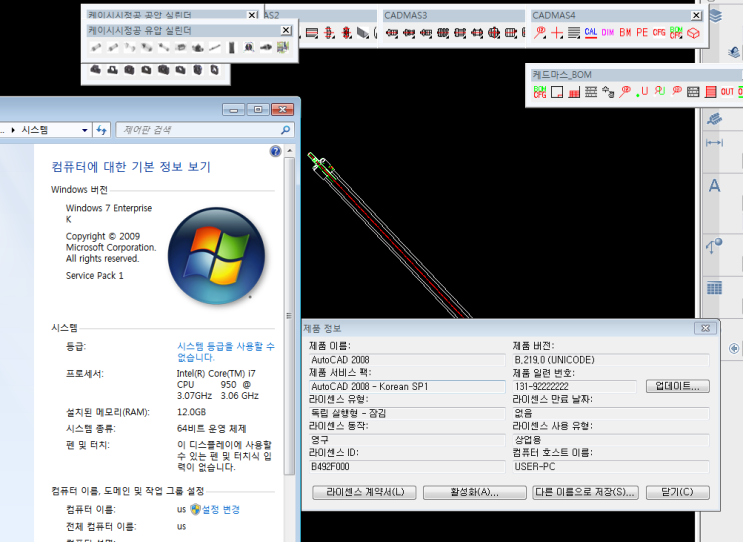743x542 pixels.
Task: Click the 'B.219.0 (UNICODE)' version value
Action: pyautogui.click(x=554, y=360)
